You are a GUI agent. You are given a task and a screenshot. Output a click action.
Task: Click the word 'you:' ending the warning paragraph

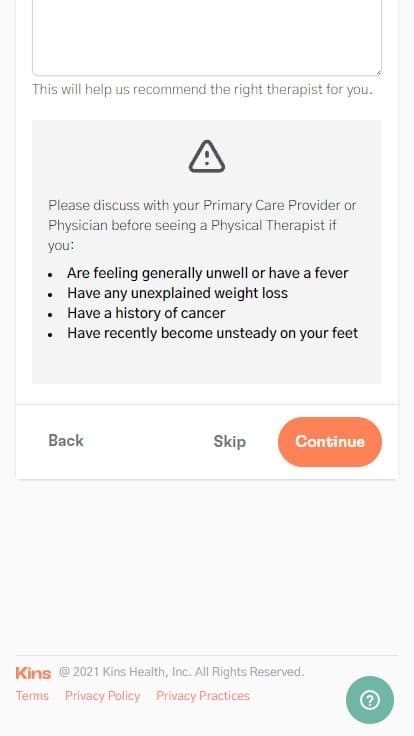click(x=61, y=245)
